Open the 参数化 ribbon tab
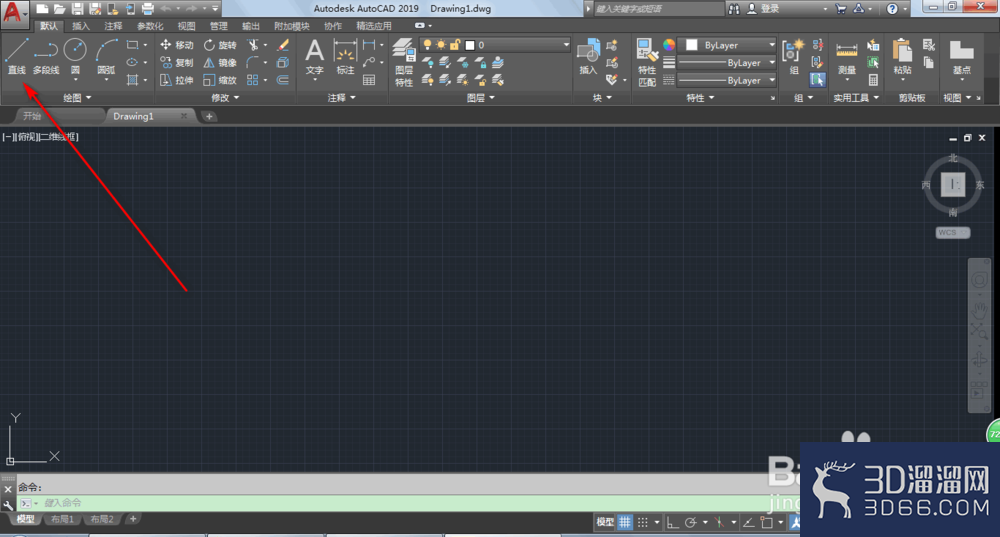1000x537 pixels. pyautogui.click(x=151, y=26)
